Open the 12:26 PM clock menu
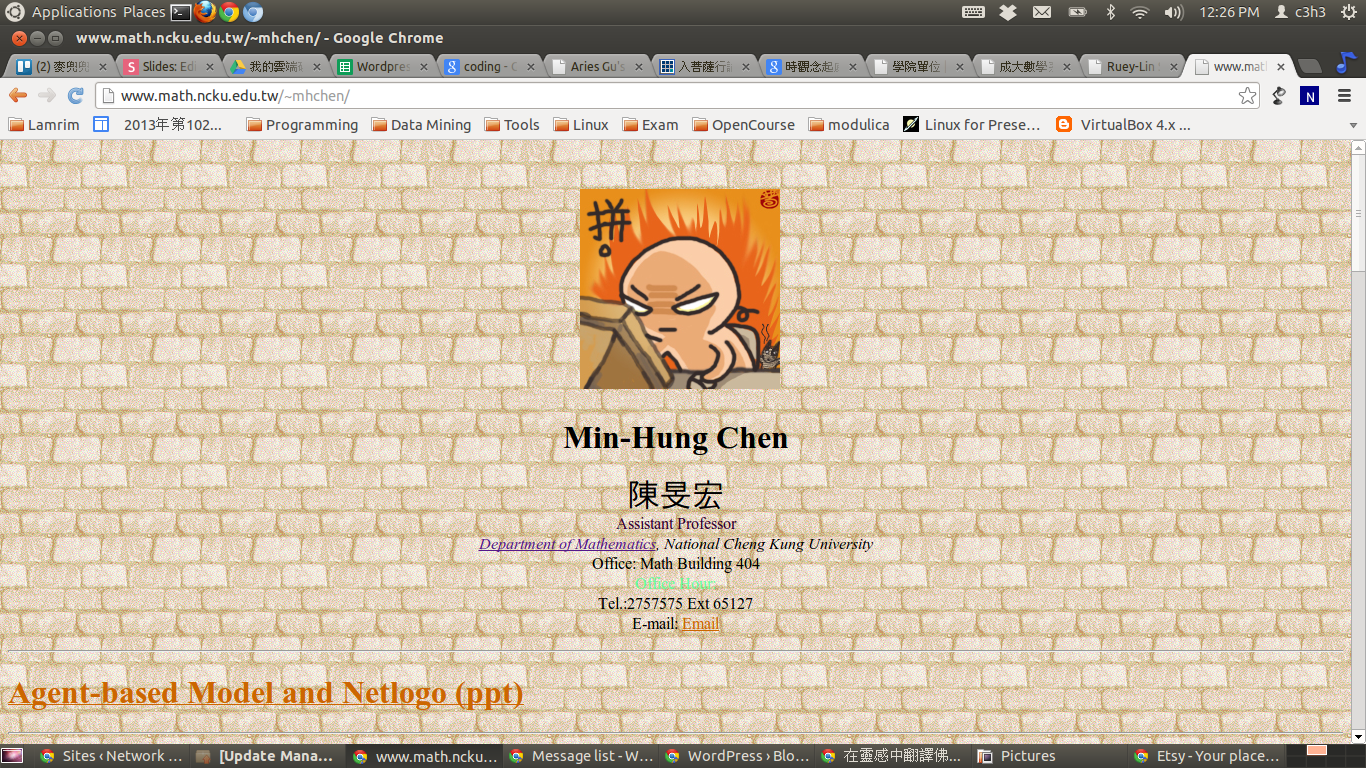Screen dimensions: 1366x768 click(x=1229, y=12)
